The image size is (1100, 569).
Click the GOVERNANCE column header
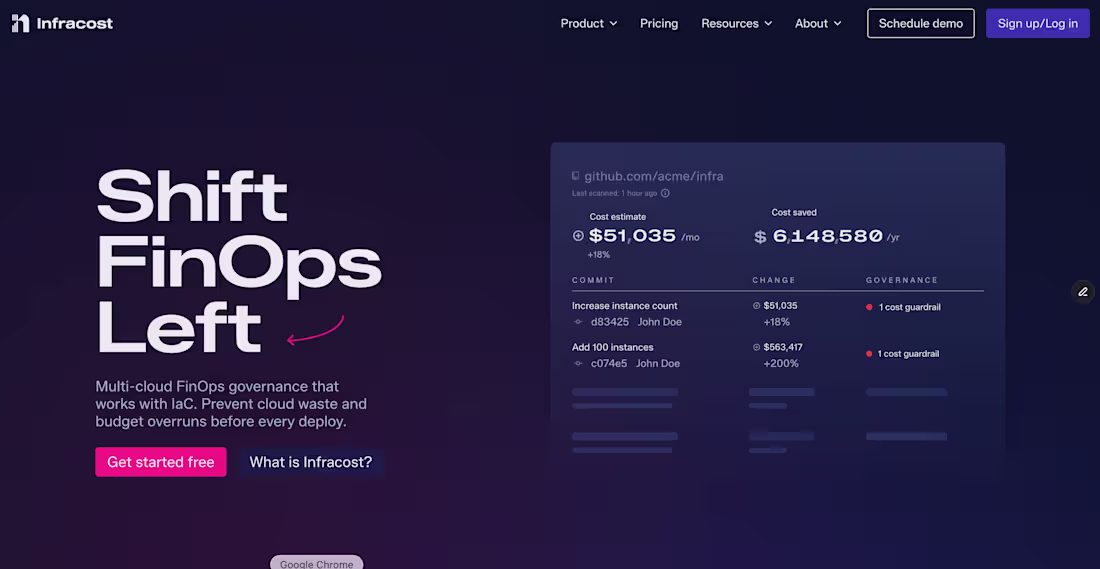click(x=901, y=280)
